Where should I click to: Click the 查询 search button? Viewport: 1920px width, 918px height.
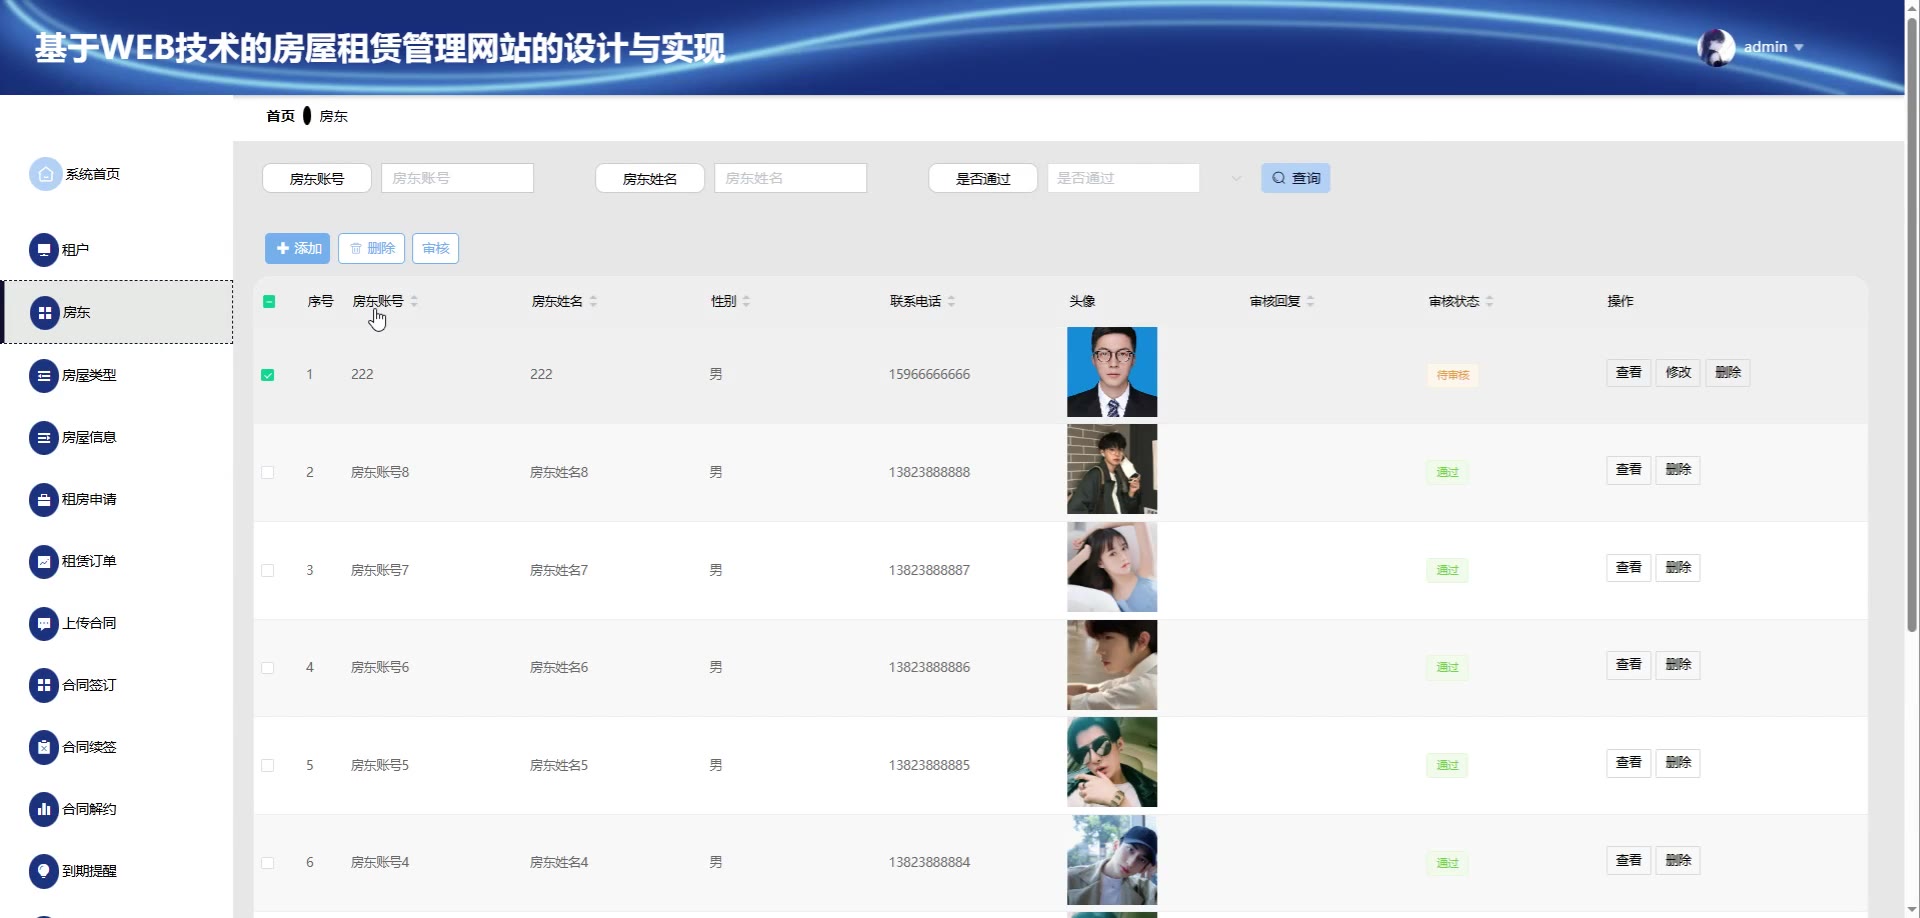pos(1295,178)
